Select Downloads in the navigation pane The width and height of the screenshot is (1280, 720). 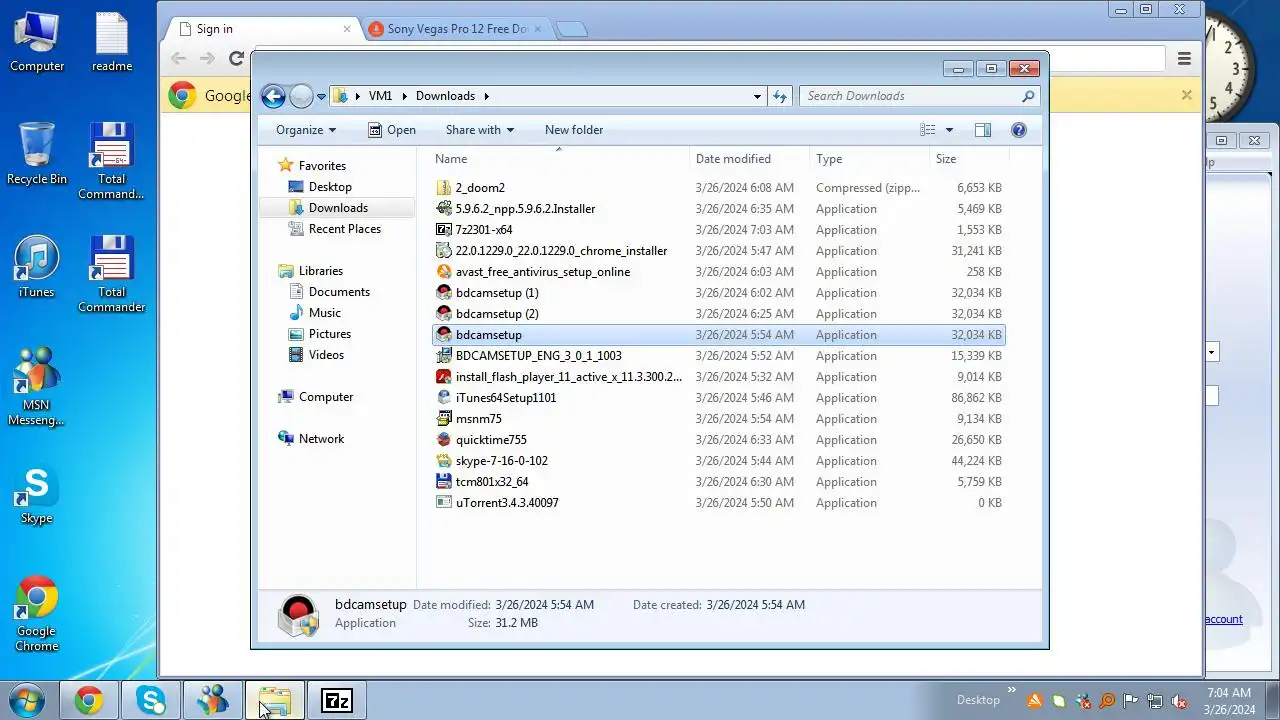point(338,208)
